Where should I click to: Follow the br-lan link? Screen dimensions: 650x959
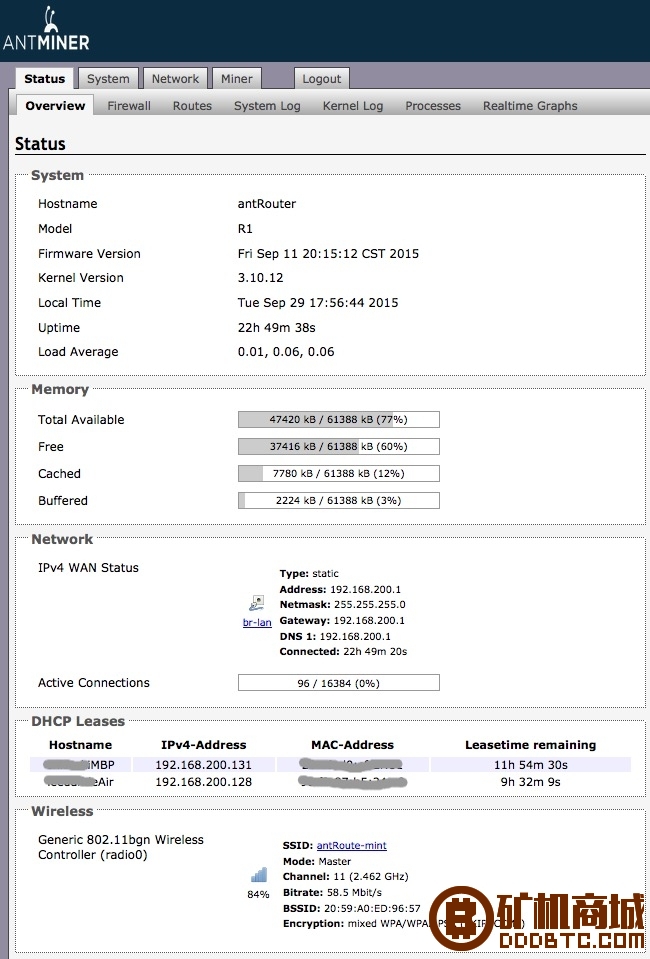click(x=257, y=623)
